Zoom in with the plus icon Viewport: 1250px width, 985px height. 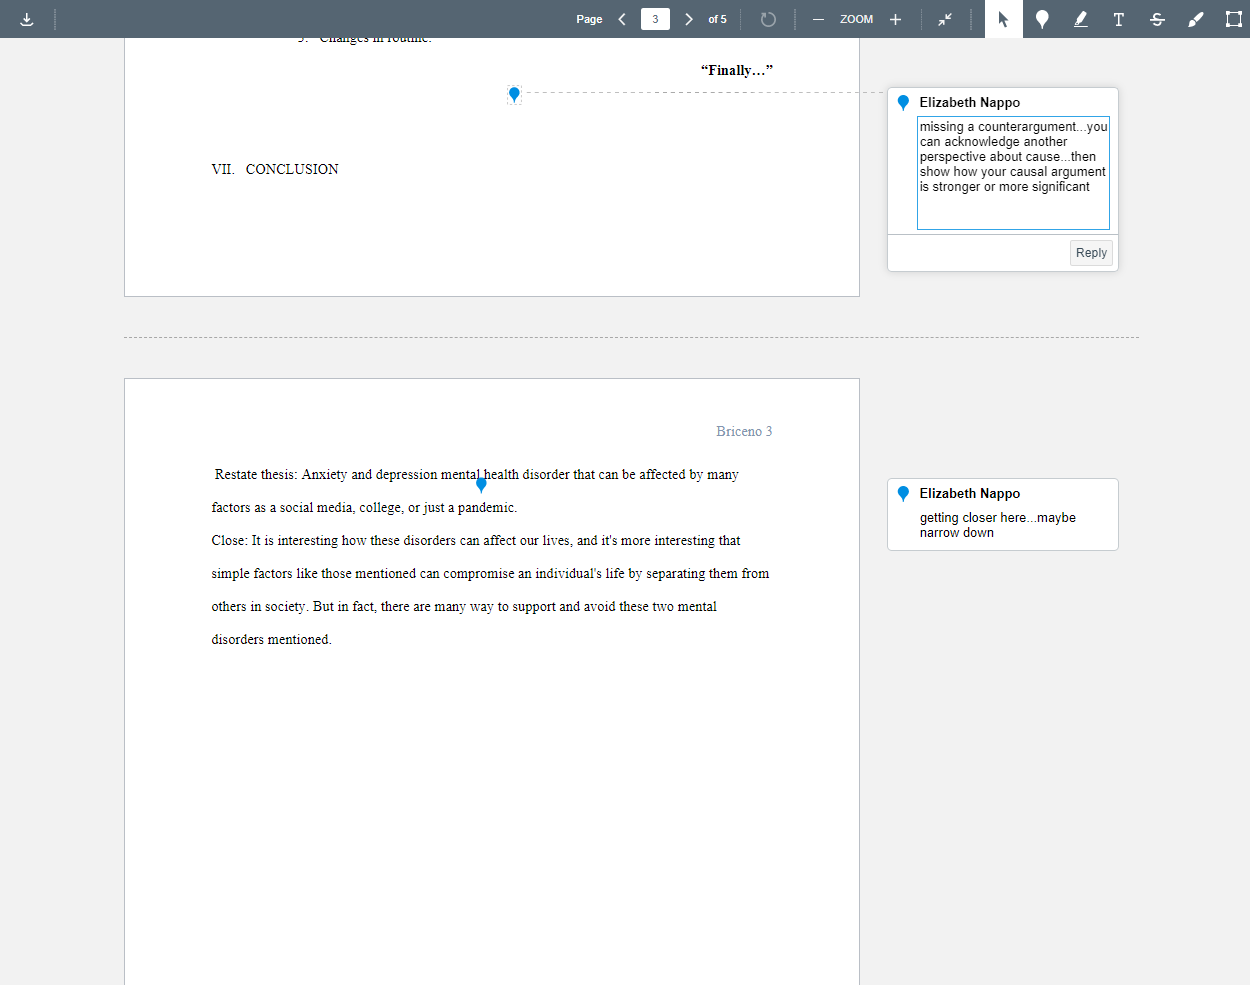point(895,19)
